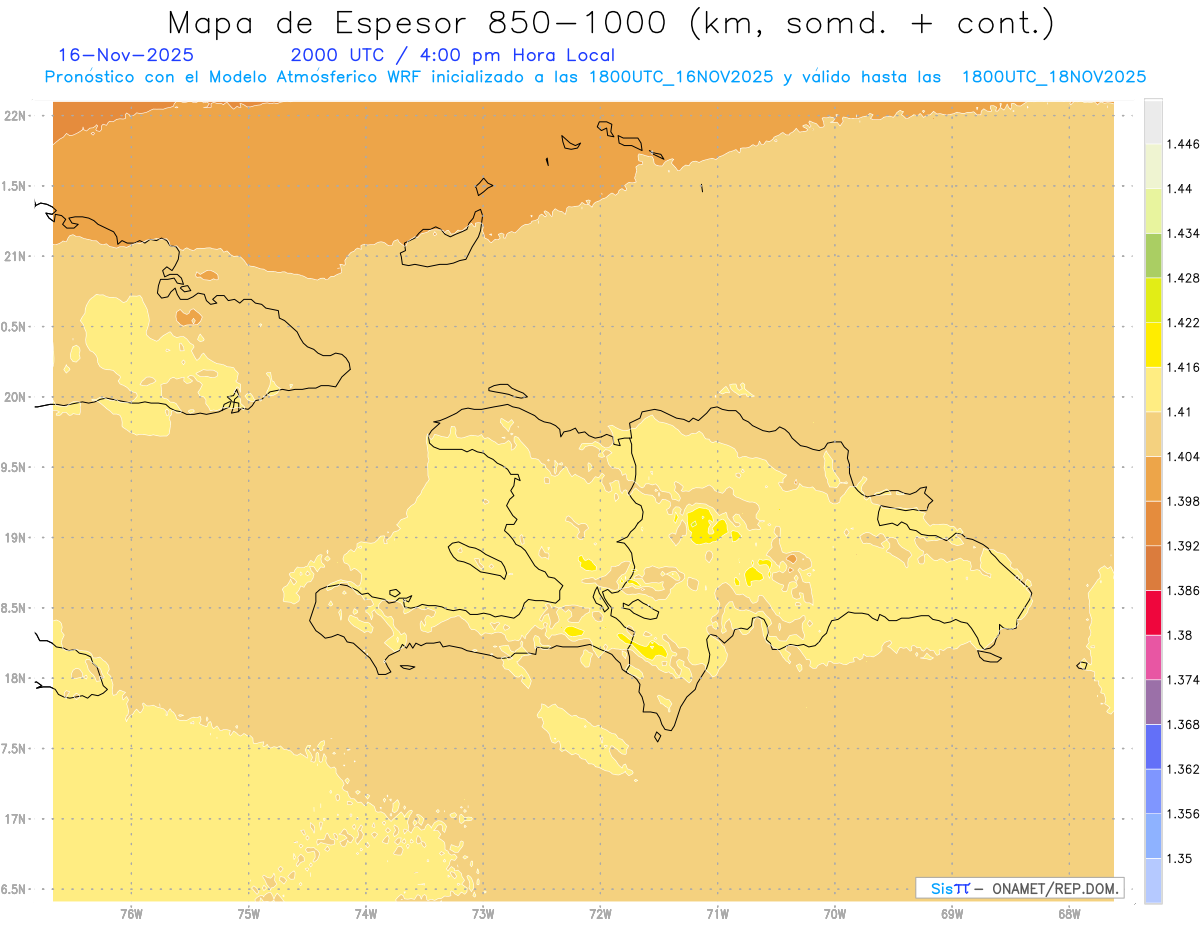Click the legend value '1.386'
This screenshot has width=1200, height=927.
1184,590
